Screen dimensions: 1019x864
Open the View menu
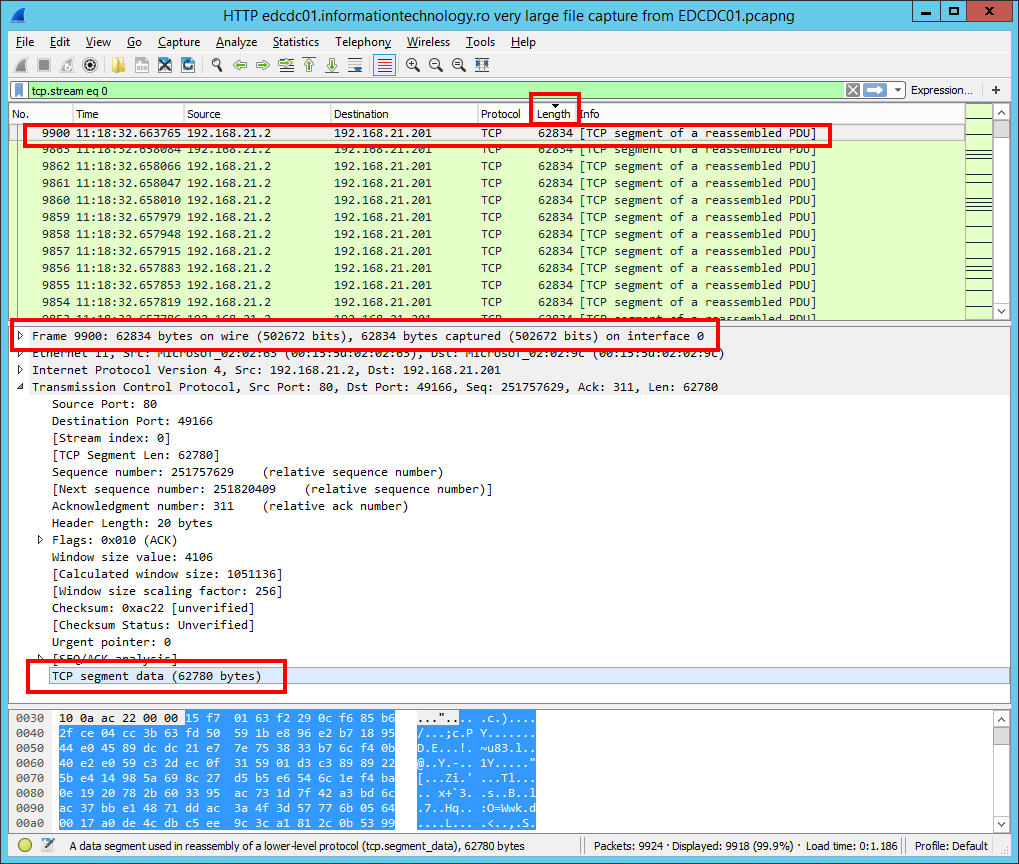tap(98, 42)
